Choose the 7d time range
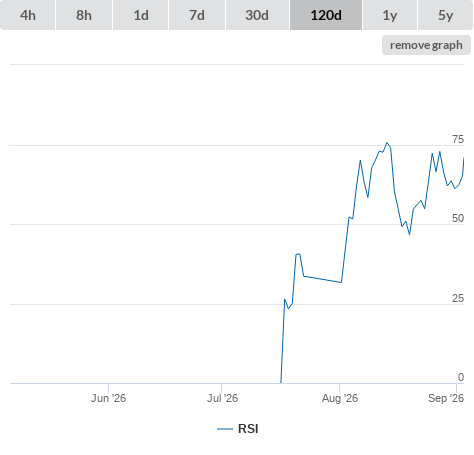 click(x=197, y=15)
